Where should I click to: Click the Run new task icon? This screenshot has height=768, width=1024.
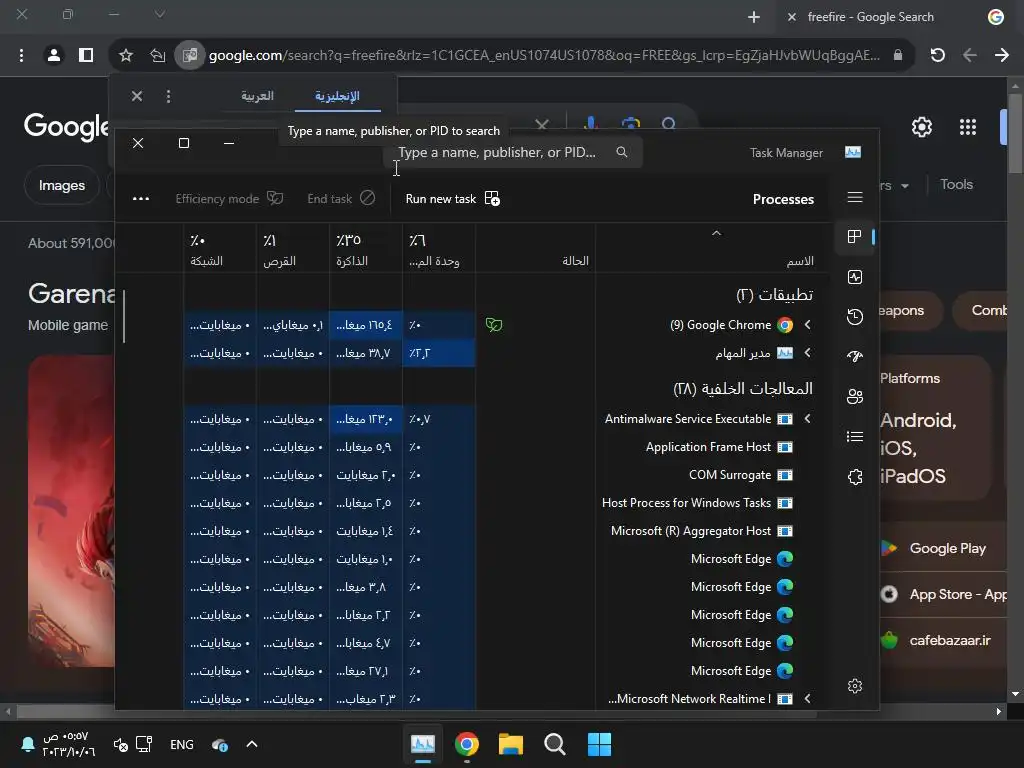point(492,199)
